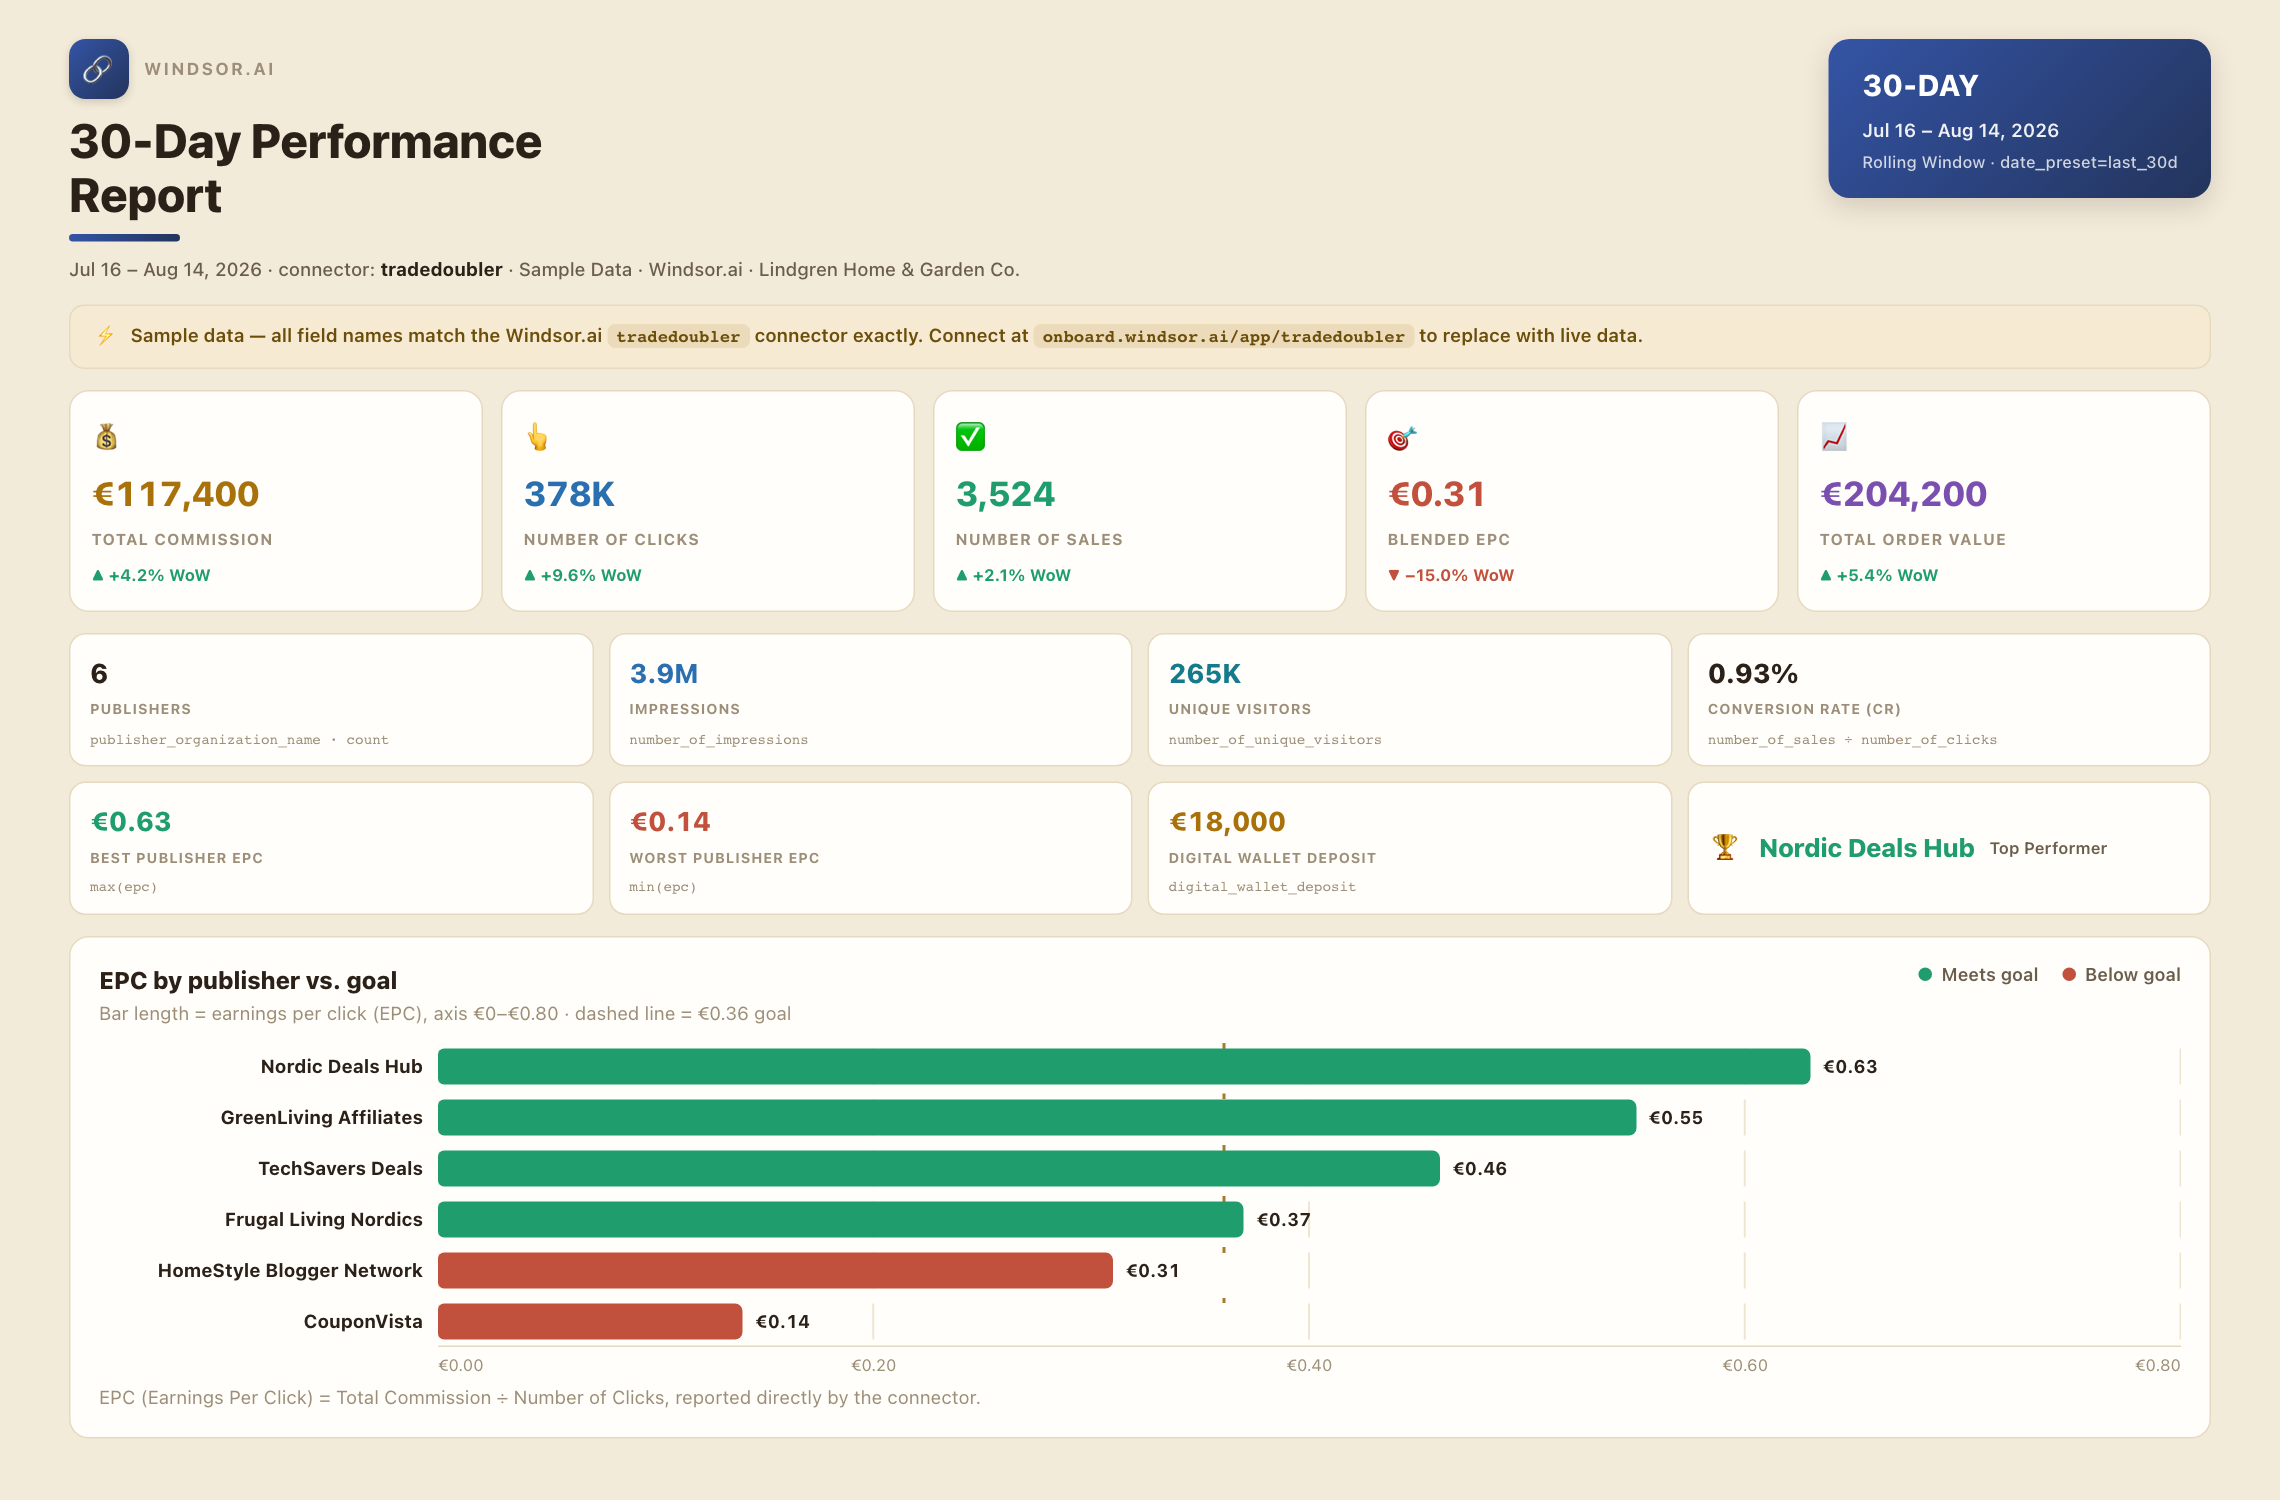Image resolution: width=2280 pixels, height=1500 pixels.
Task: Click the €204,200 total order value
Action: tap(1904, 494)
